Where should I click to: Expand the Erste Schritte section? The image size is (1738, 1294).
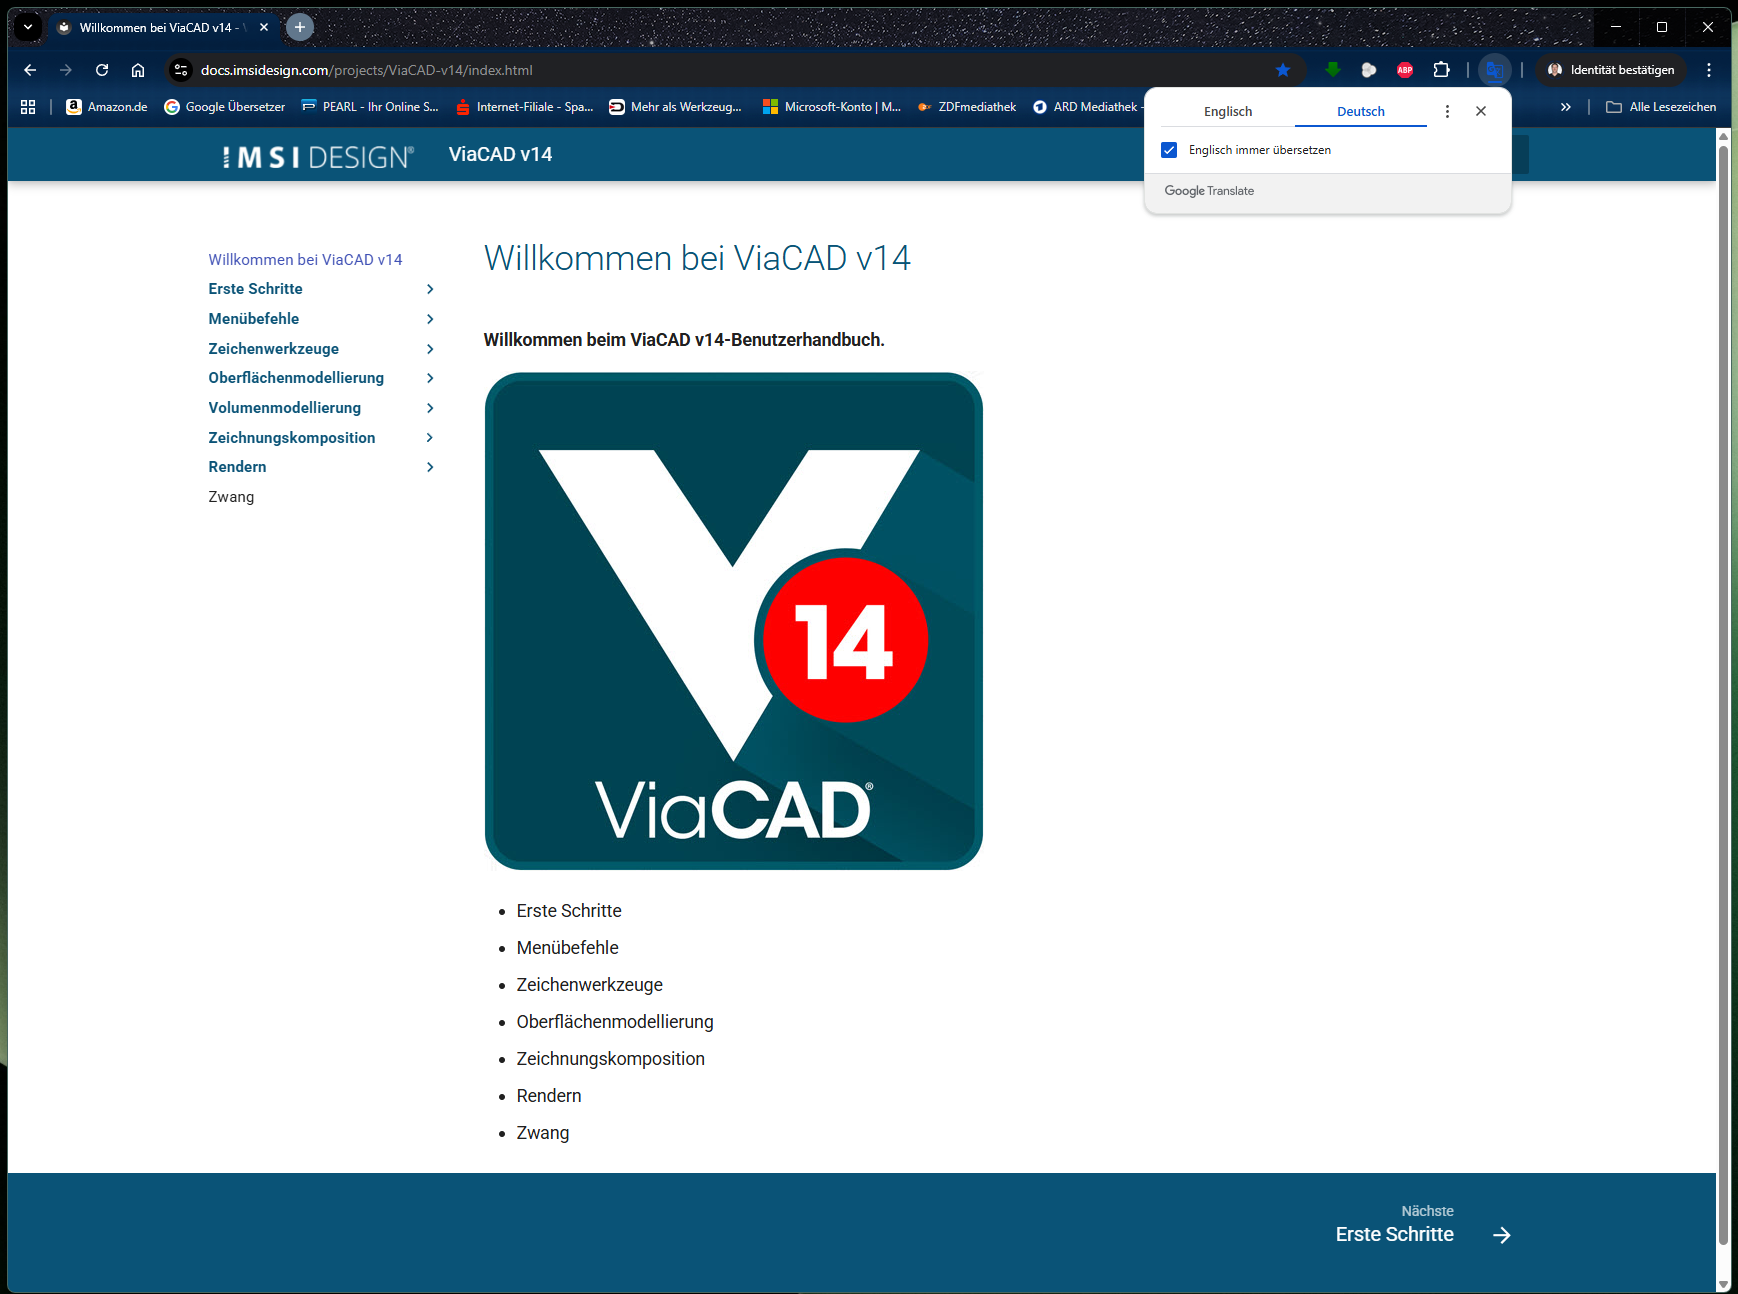430,289
